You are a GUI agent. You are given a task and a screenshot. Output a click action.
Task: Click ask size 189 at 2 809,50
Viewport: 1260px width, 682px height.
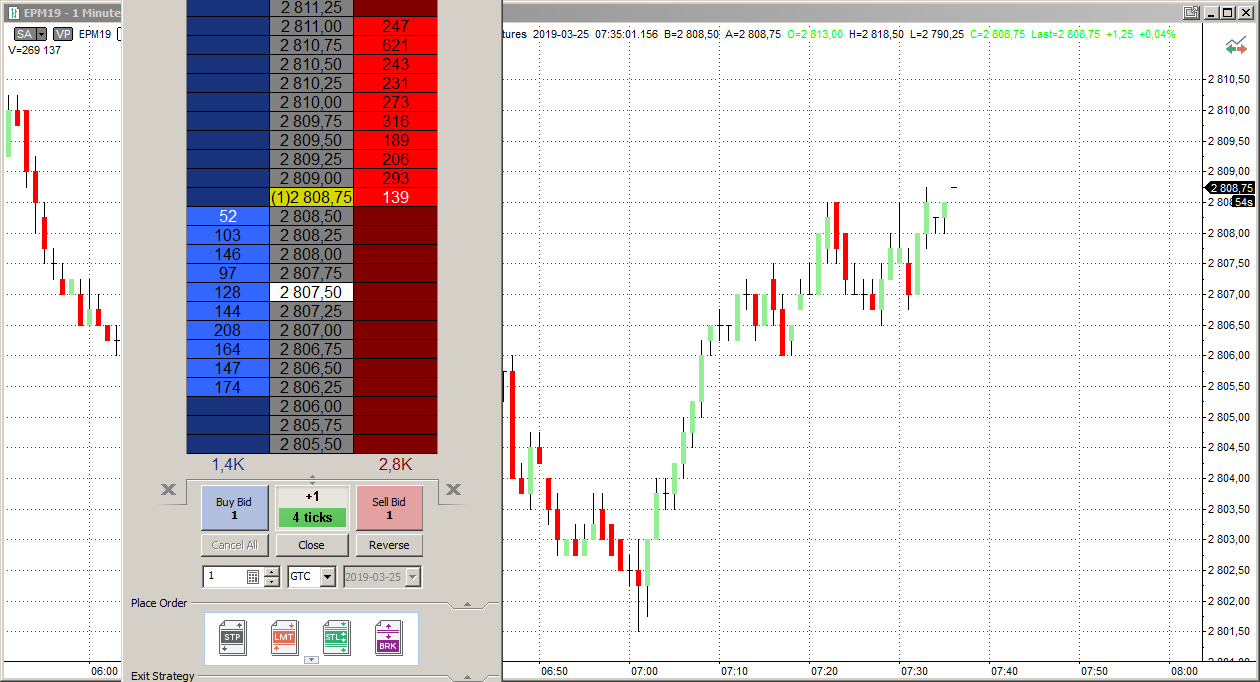tap(396, 140)
